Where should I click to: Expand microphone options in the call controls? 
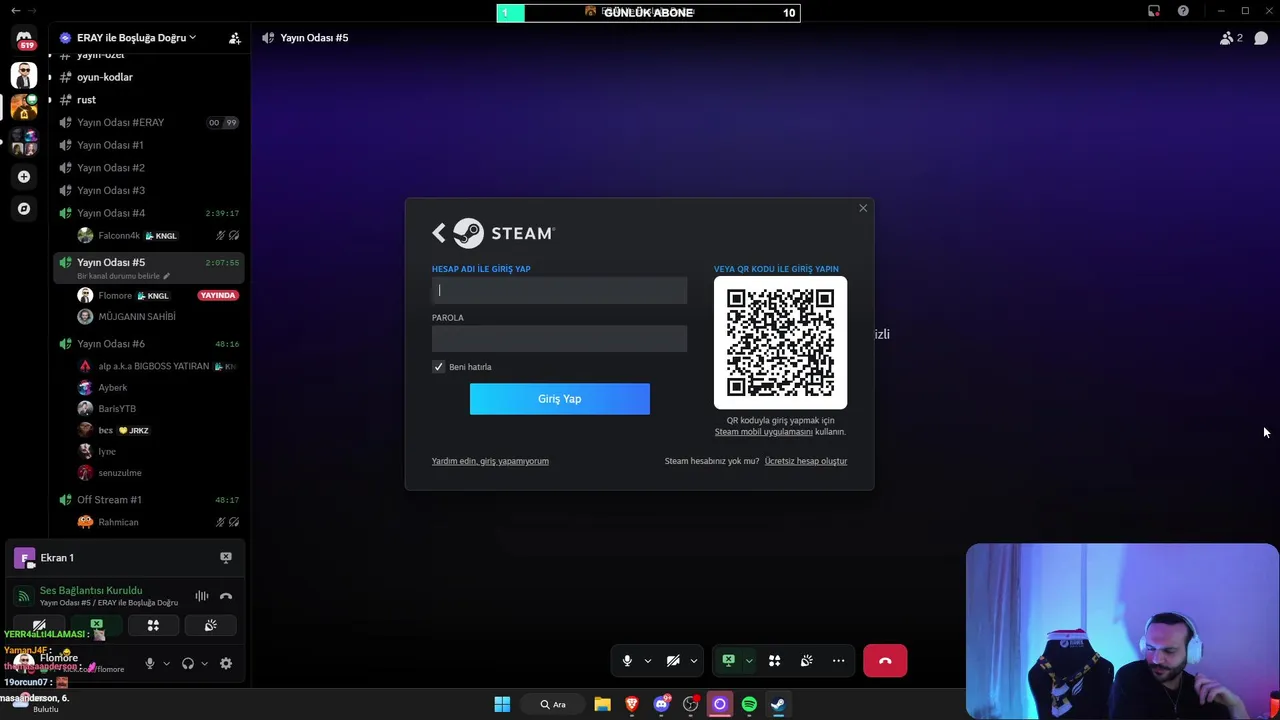tap(647, 661)
